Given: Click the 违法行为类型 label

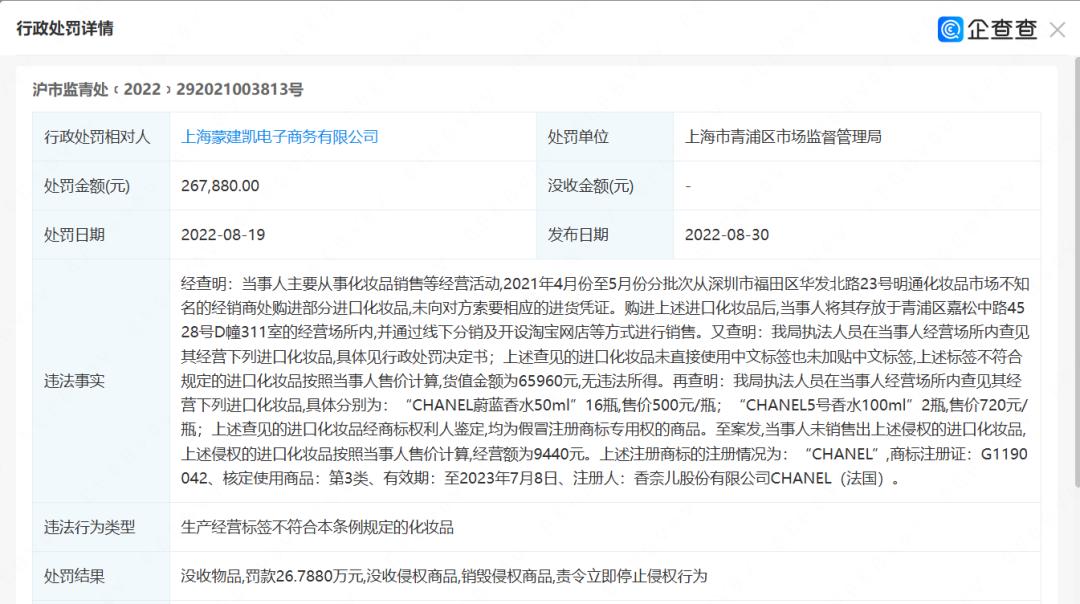Looking at the screenshot, I should tap(90, 528).
